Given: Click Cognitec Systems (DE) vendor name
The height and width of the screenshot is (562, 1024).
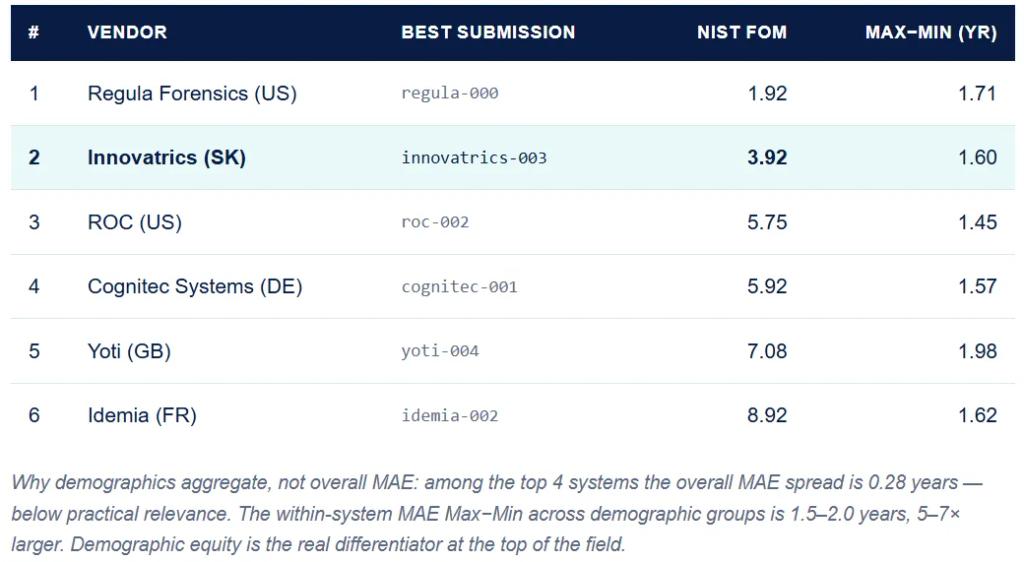Looking at the screenshot, I should (x=195, y=287).
